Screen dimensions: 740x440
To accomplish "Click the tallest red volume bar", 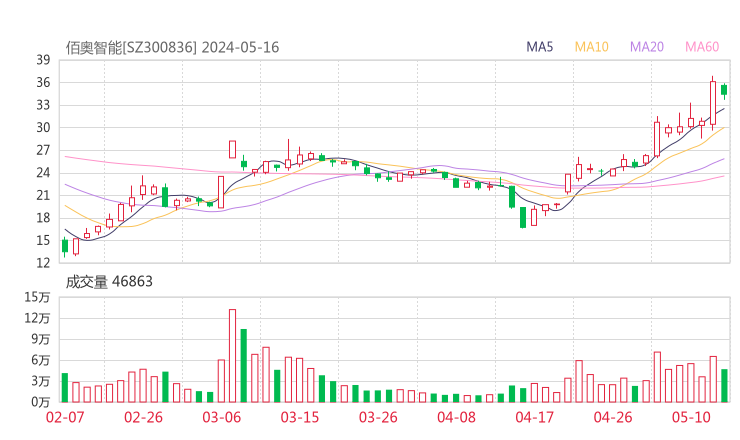I will click(233, 356).
